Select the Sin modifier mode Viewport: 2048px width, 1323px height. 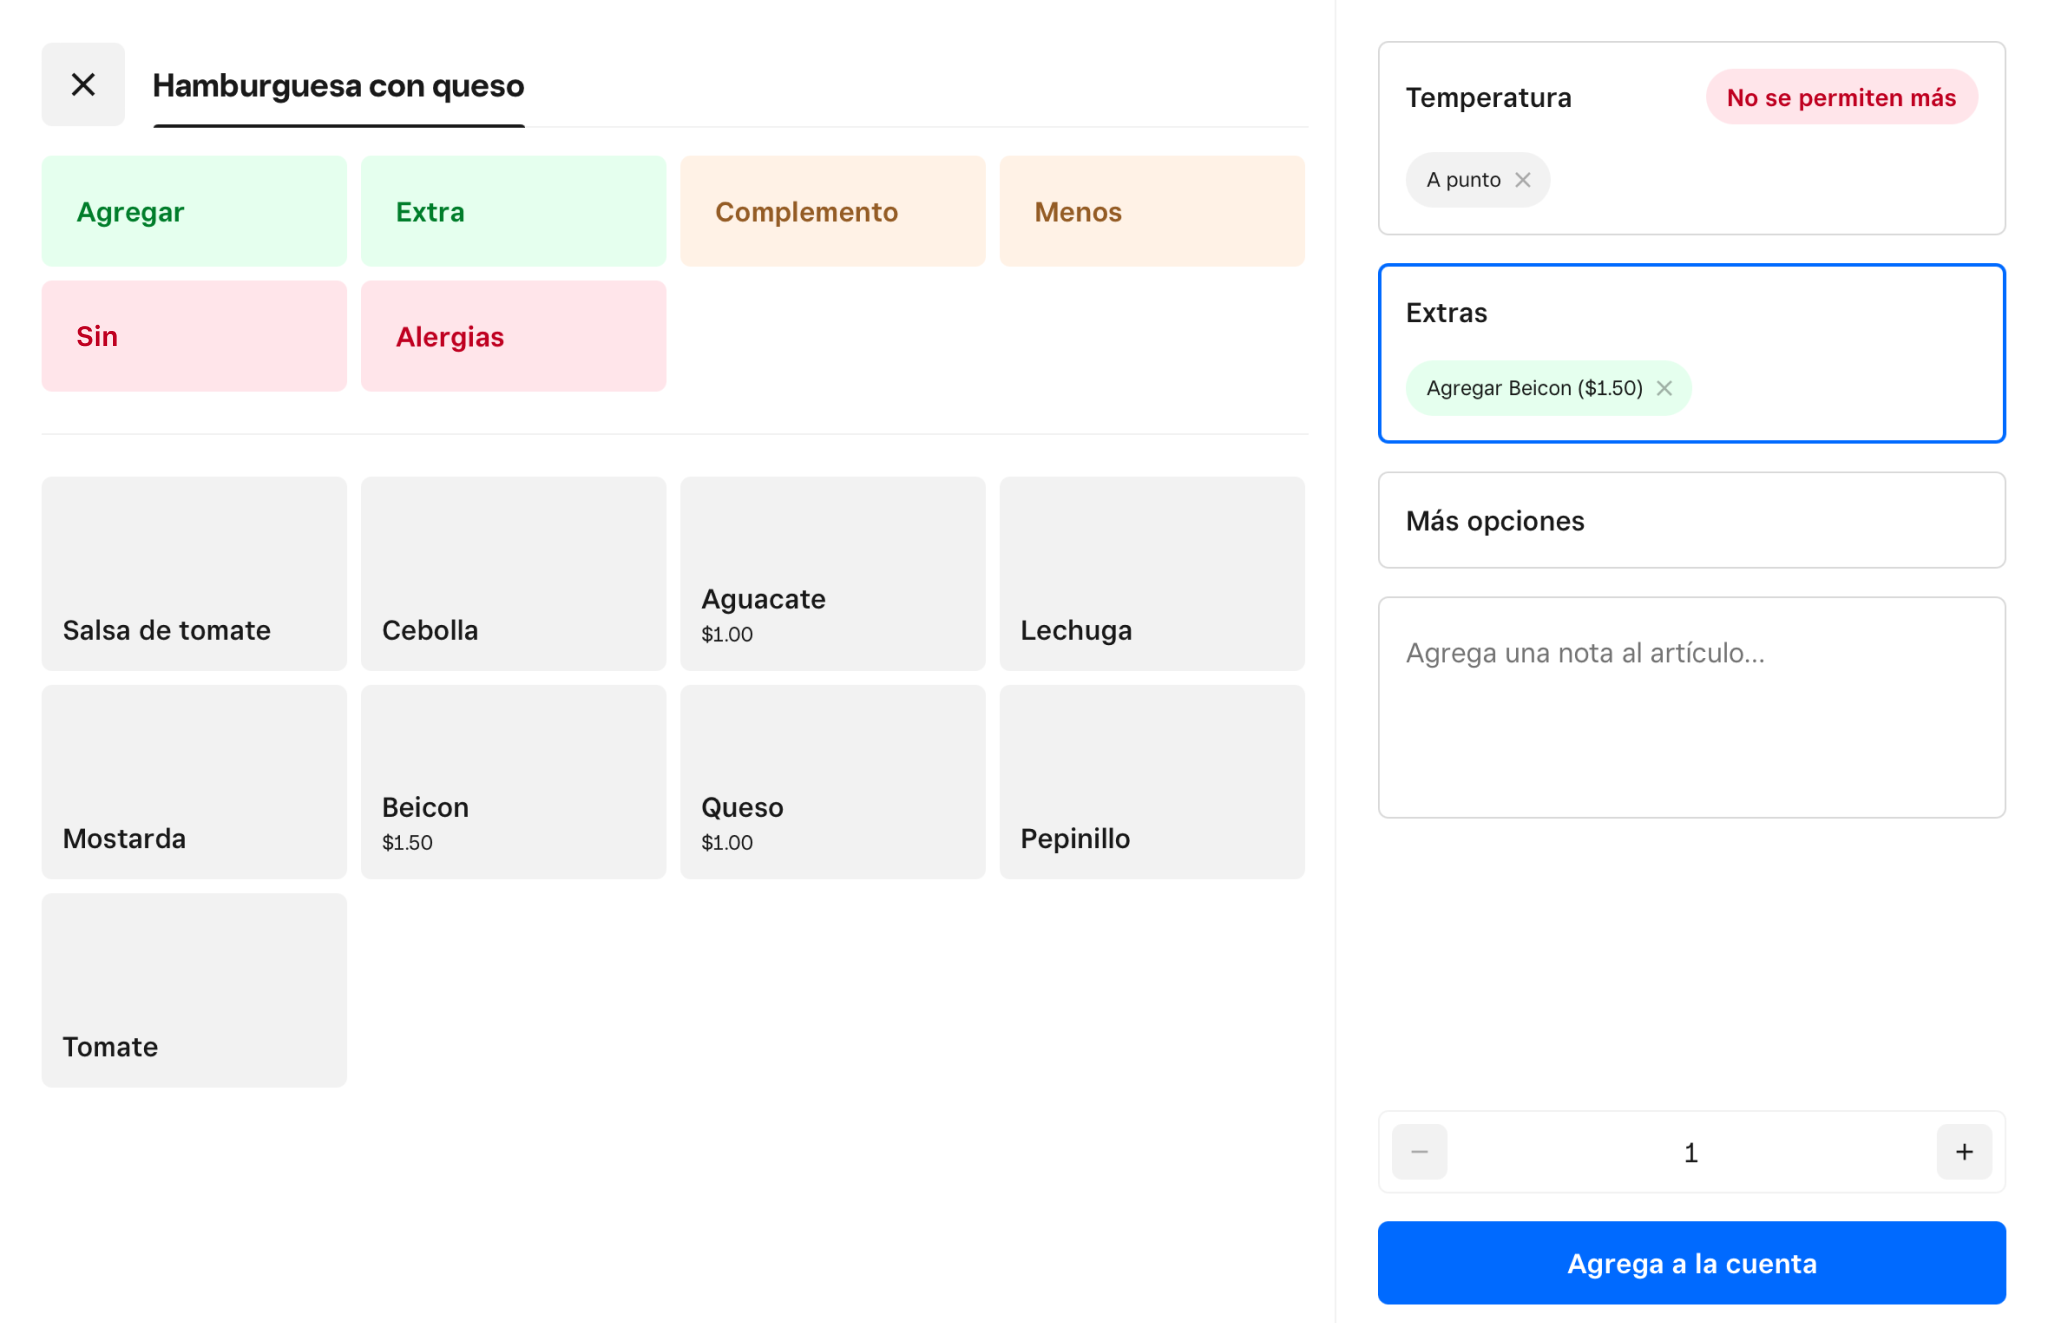point(194,336)
